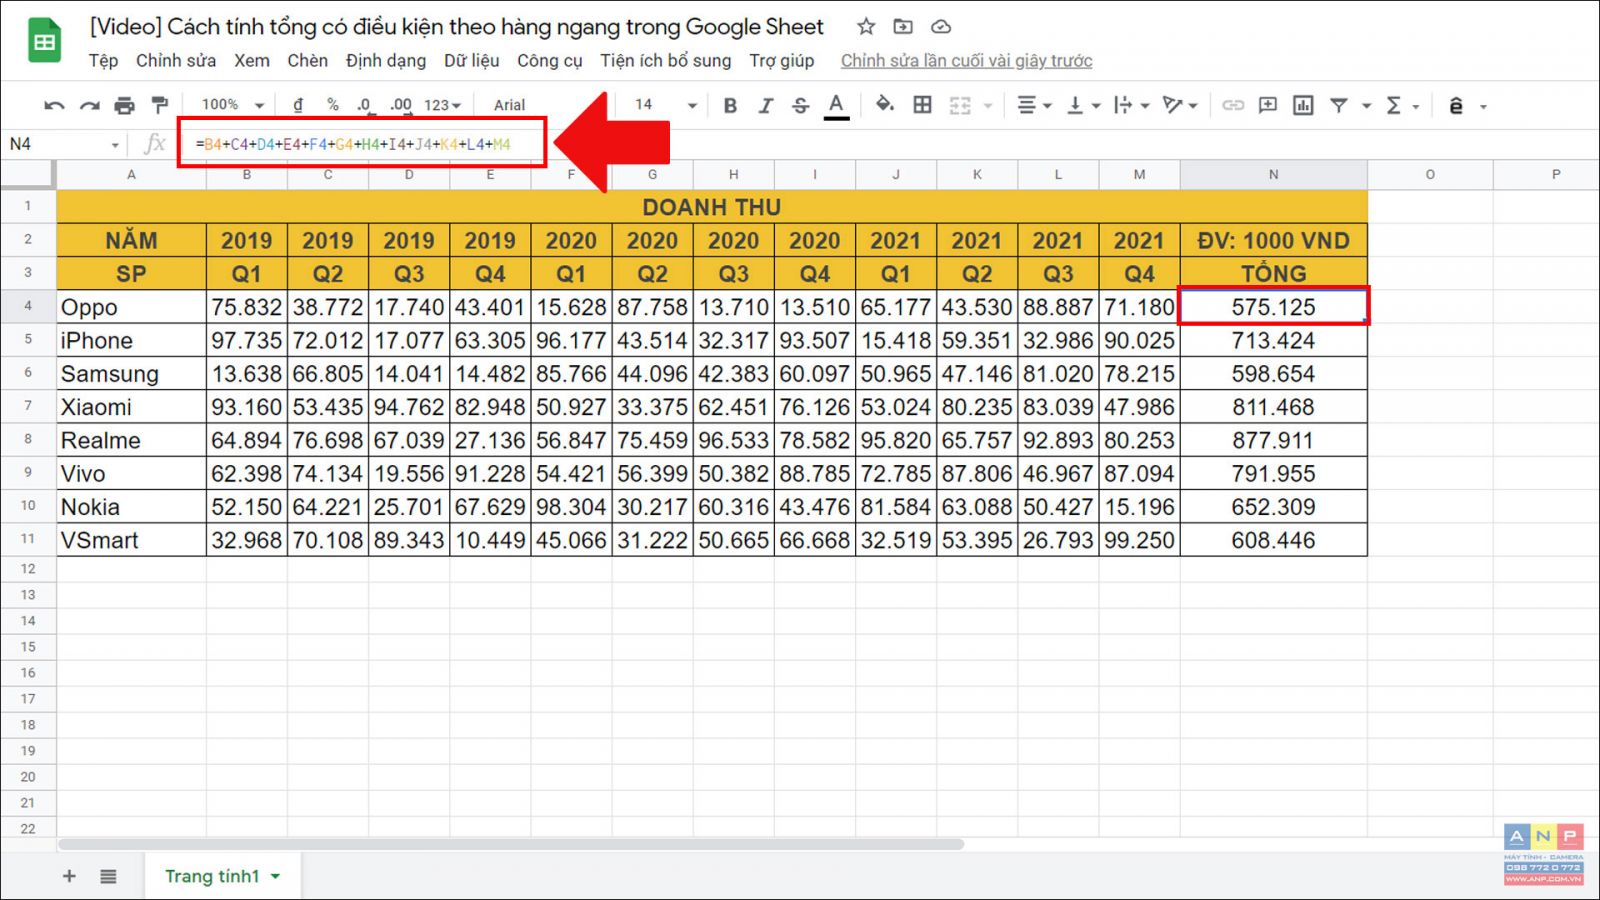Click the iPhone cell

[131, 340]
